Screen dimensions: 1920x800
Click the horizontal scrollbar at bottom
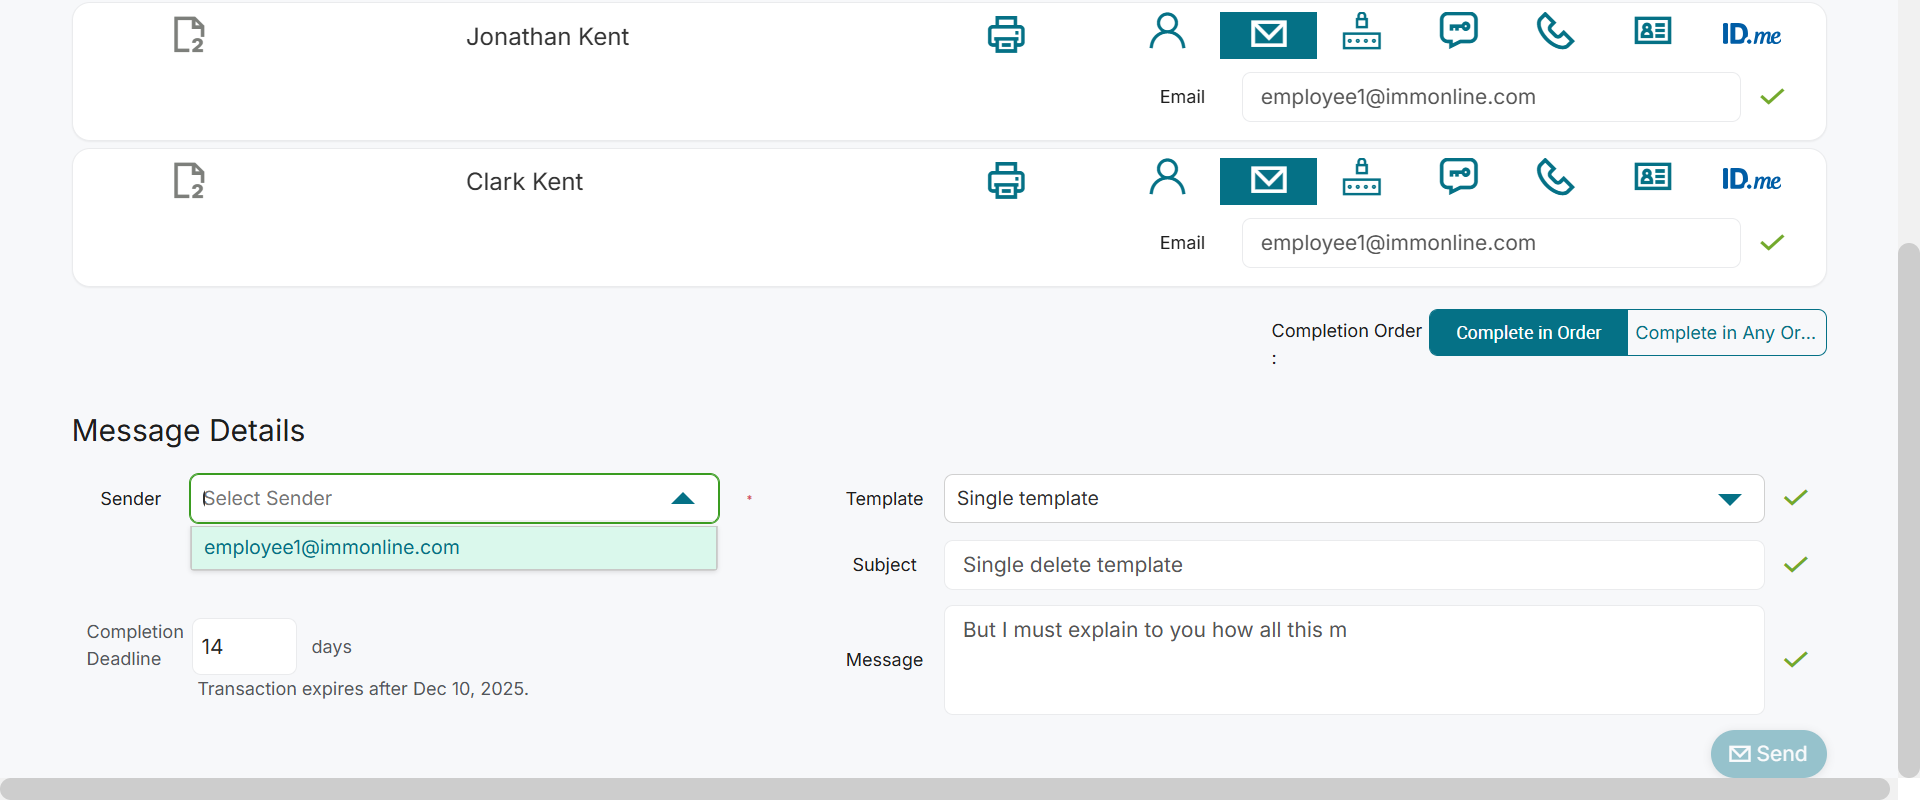coord(944,788)
